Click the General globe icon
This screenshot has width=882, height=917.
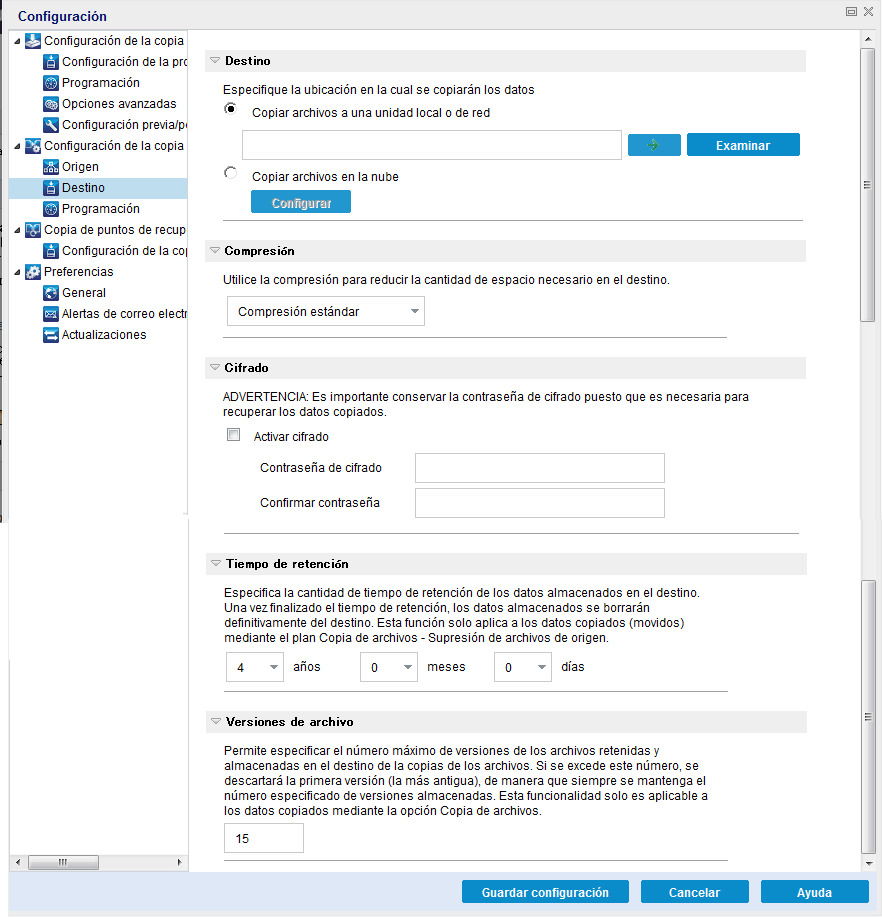point(51,294)
